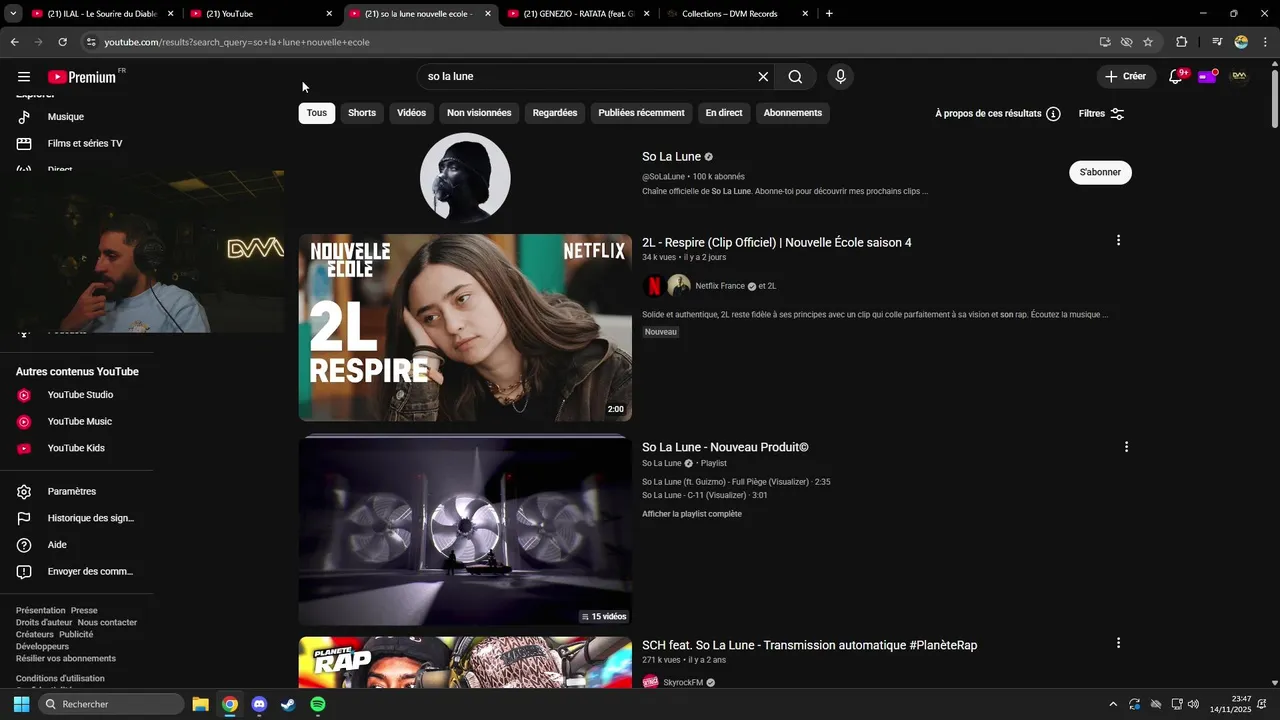1280x720 pixels.
Task: Select the Non visionnées filter chip
Action: coord(479,113)
